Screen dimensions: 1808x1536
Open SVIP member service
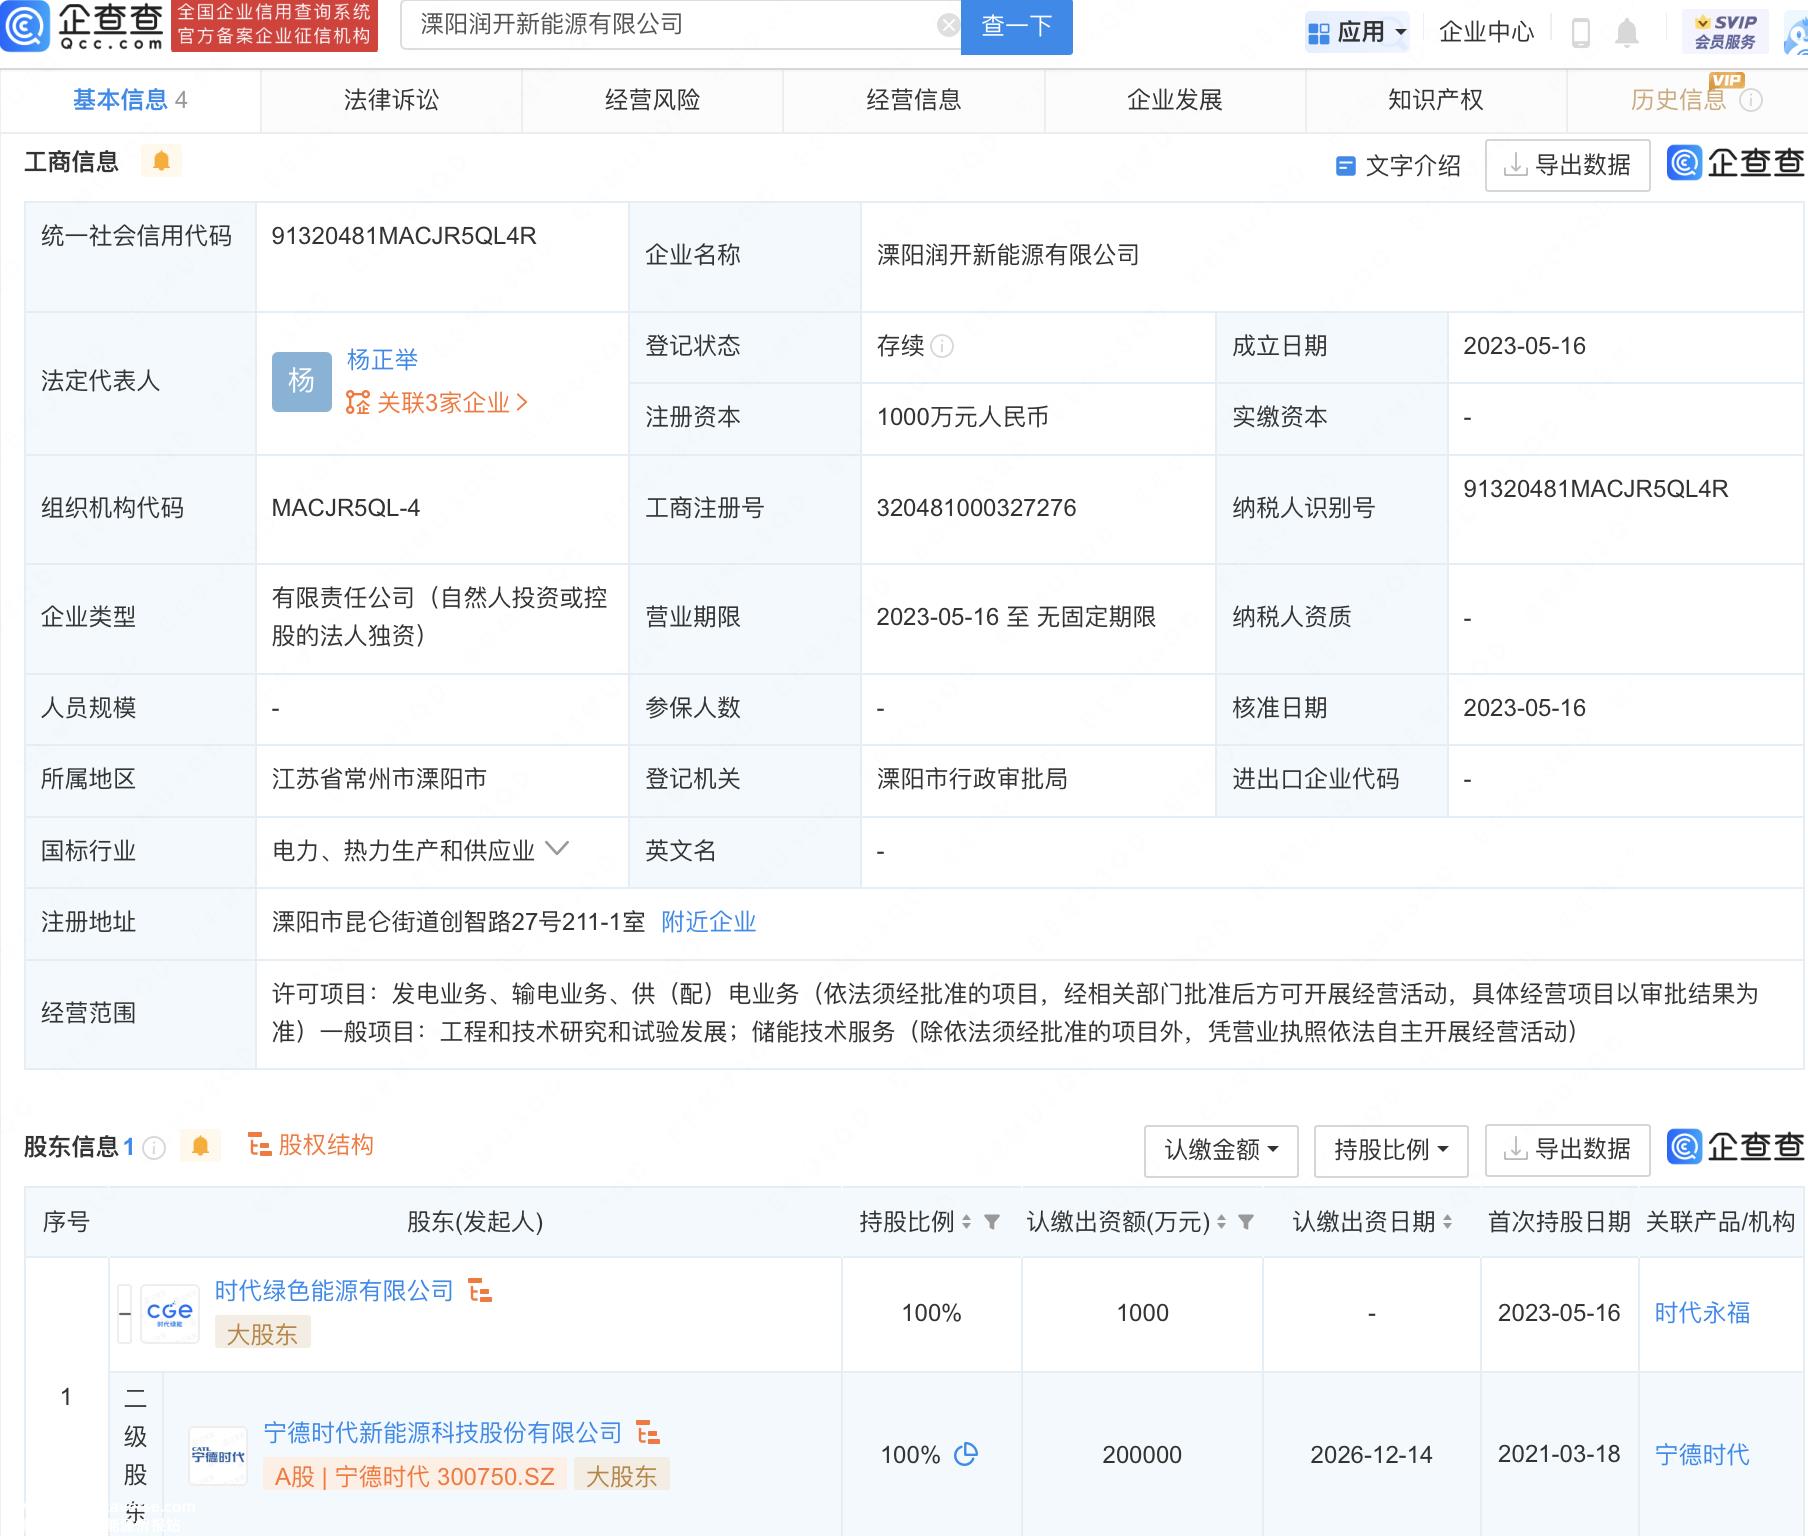point(1725,32)
